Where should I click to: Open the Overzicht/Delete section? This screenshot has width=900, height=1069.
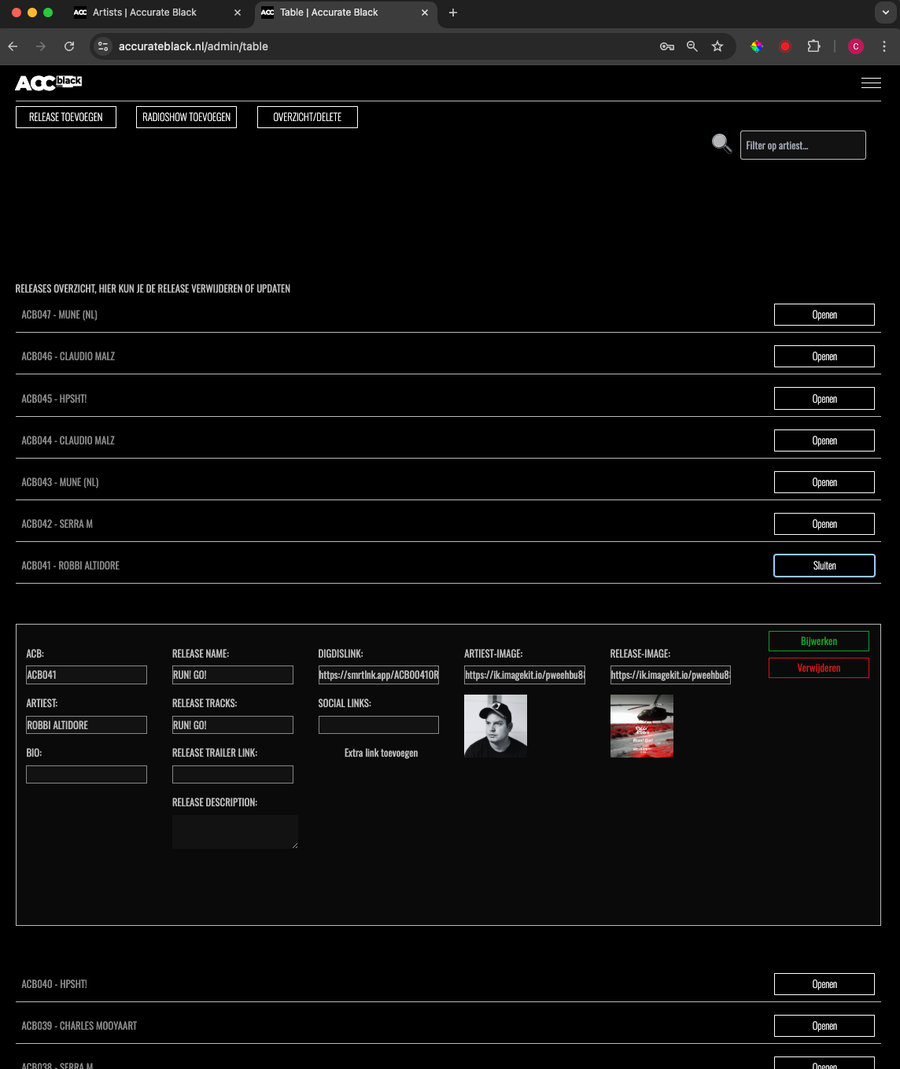click(x=308, y=117)
